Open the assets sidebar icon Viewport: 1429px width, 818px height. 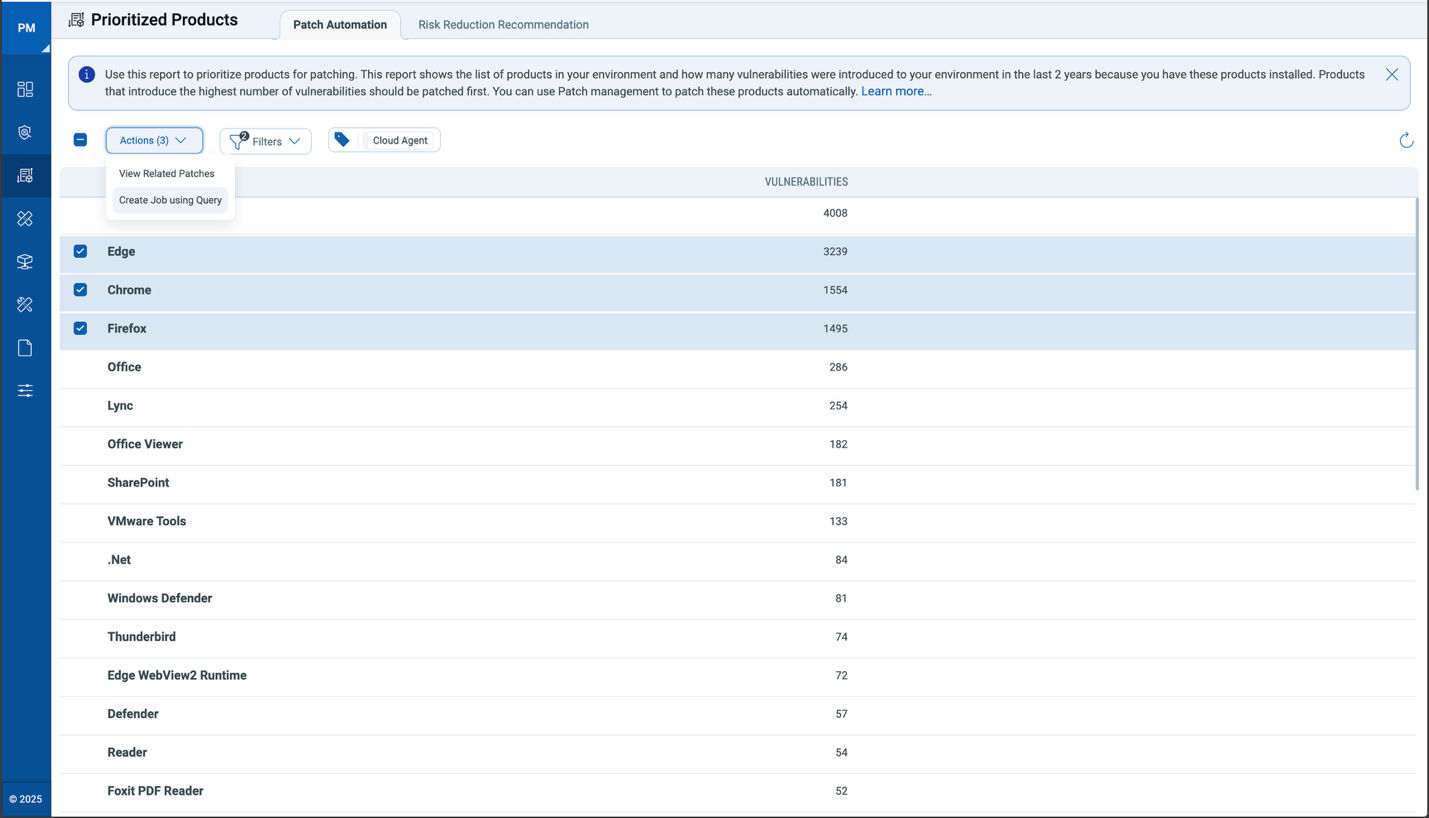pyautogui.click(x=26, y=262)
